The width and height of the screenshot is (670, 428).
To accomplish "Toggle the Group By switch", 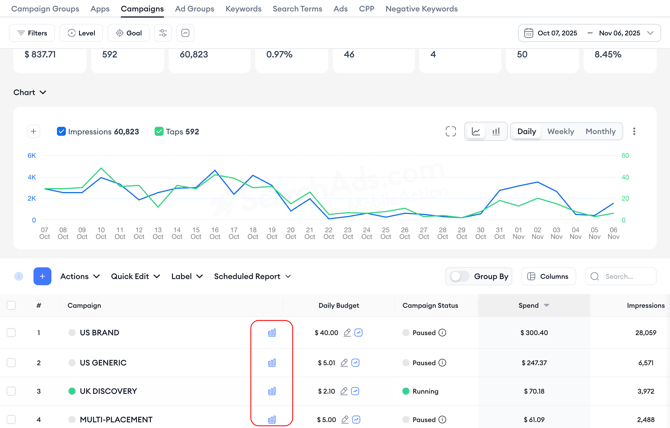I will pyautogui.click(x=459, y=276).
